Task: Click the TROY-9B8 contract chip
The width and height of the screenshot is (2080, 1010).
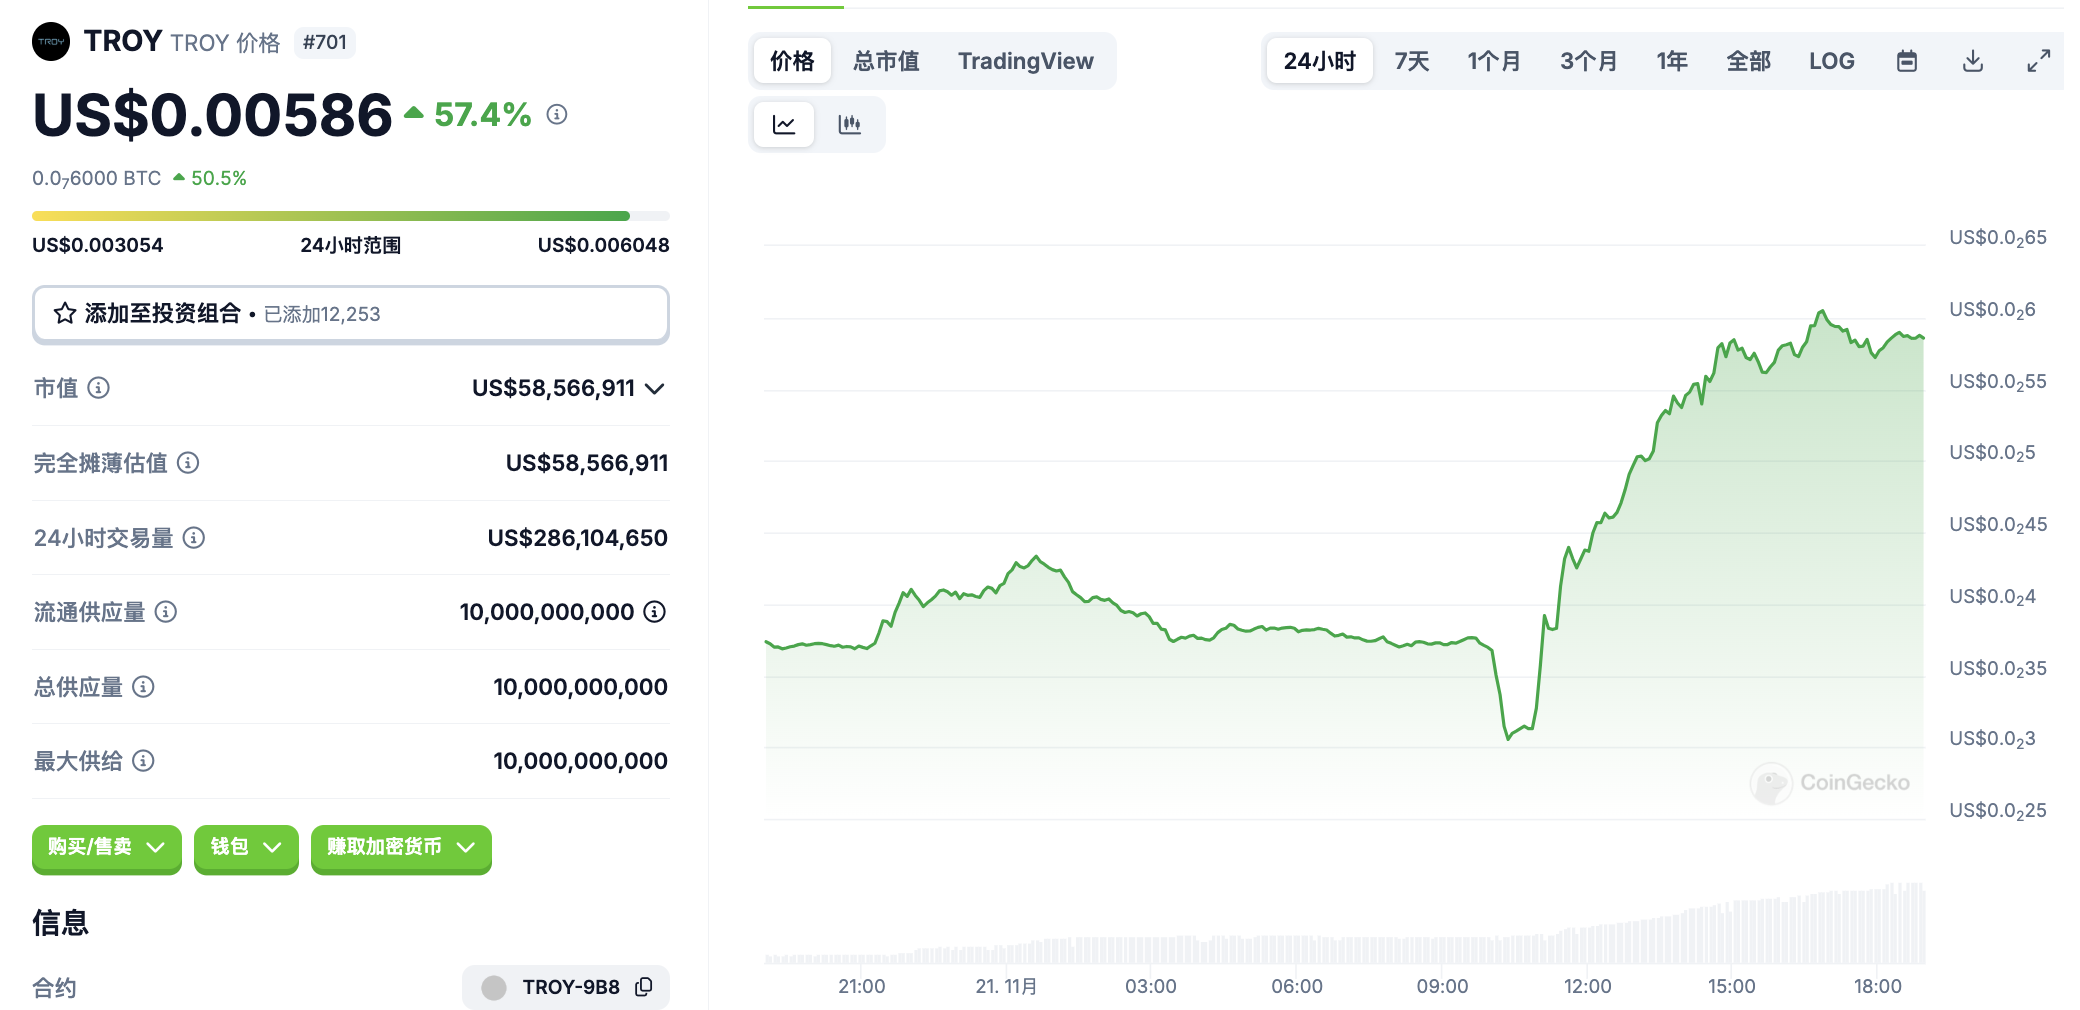Action: 566,987
